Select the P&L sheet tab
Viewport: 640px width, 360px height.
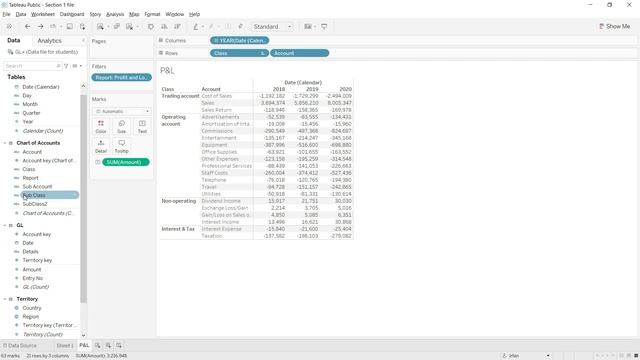84,345
